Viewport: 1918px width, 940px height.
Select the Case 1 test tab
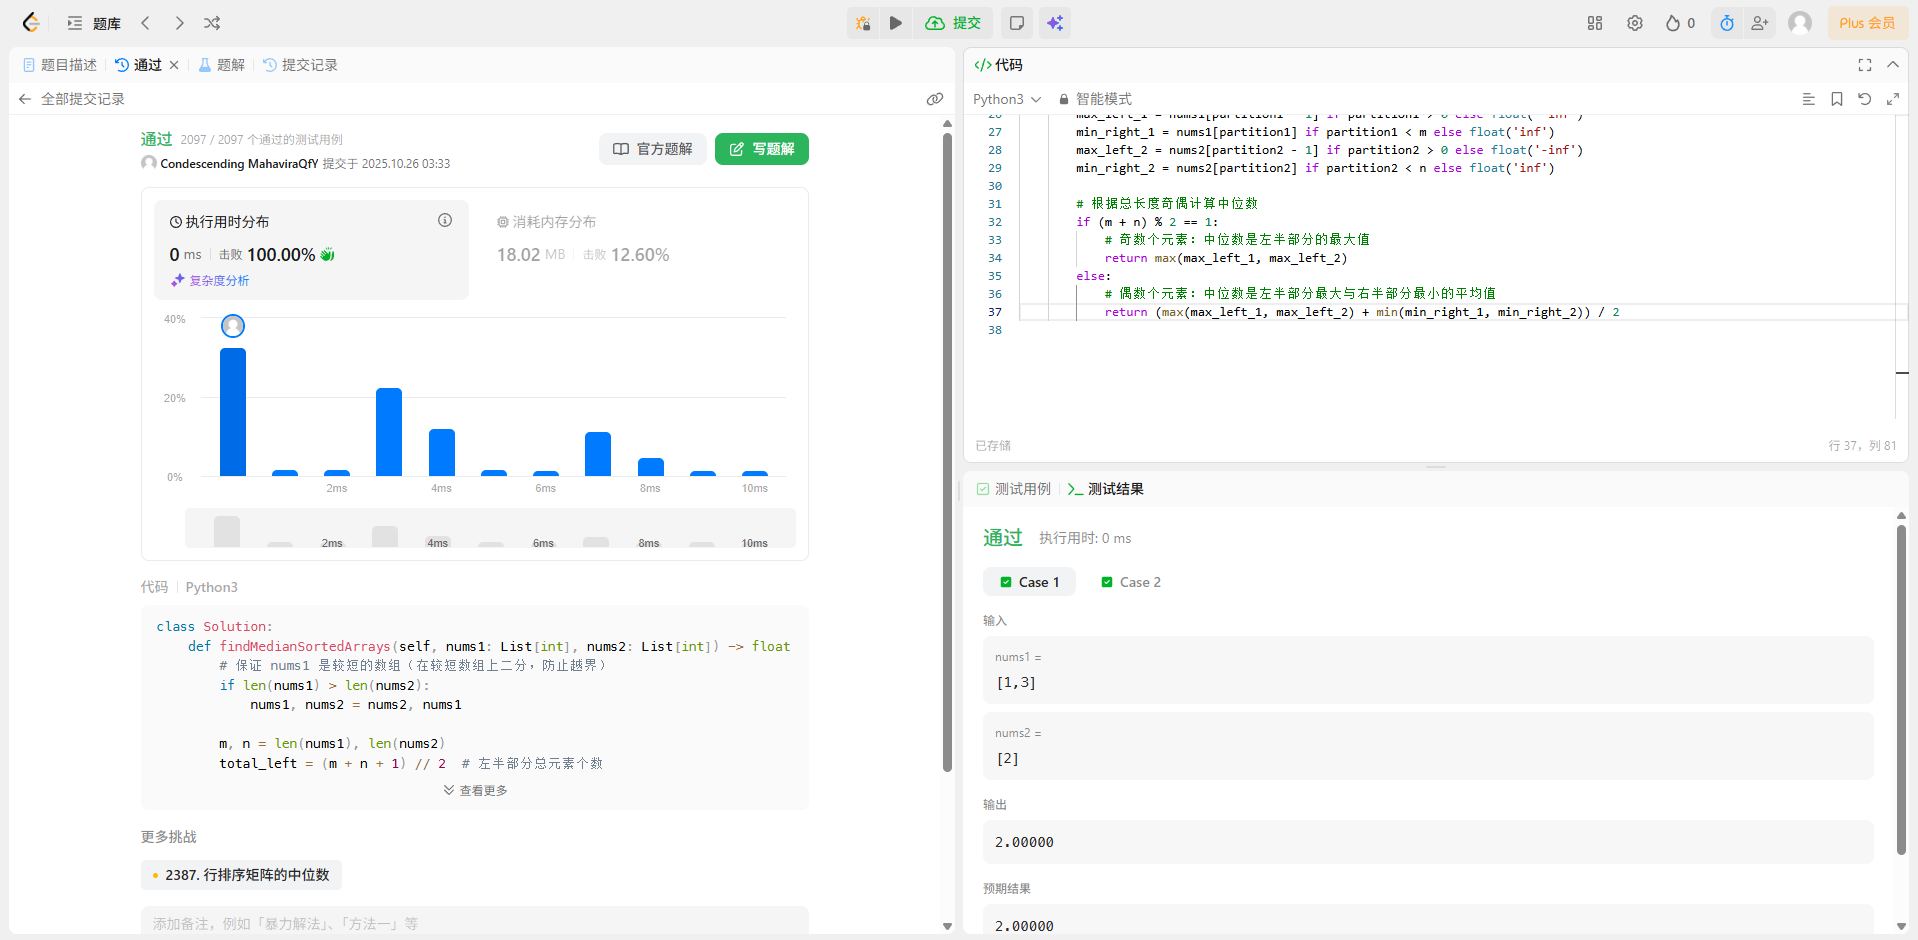coord(1029,582)
